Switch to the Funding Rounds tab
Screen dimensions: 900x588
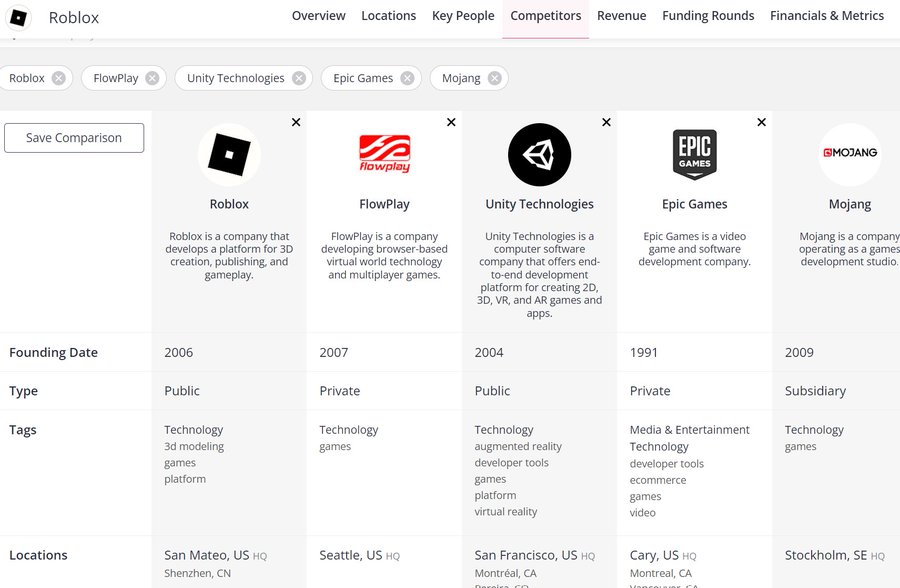pyautogui.click(x=708, y=16)
